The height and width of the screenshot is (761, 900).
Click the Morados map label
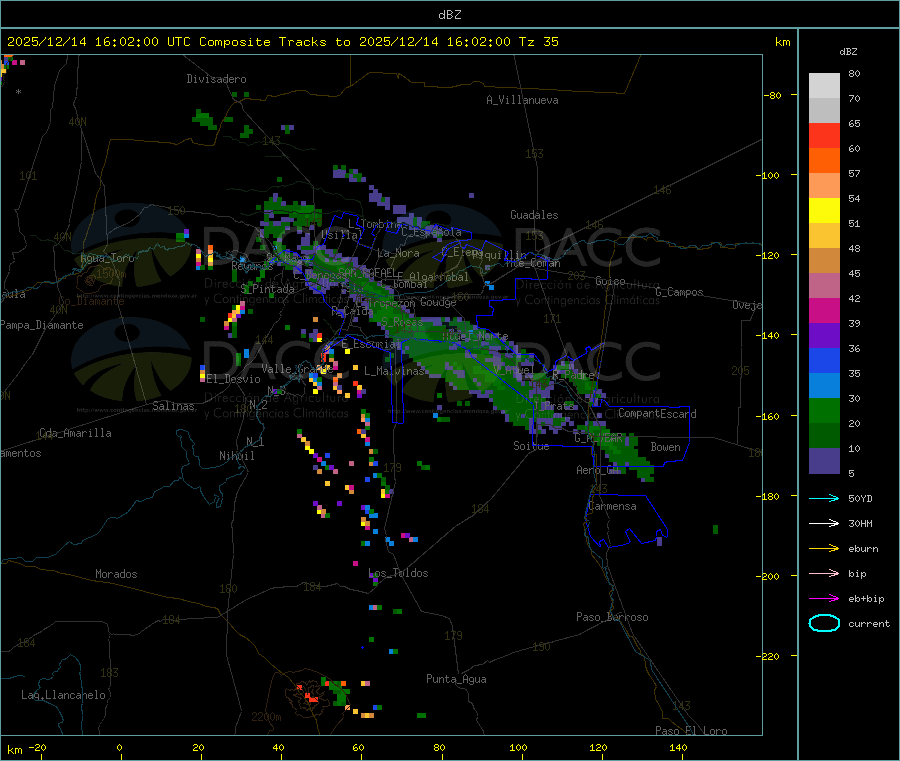[x=116, y=574]
